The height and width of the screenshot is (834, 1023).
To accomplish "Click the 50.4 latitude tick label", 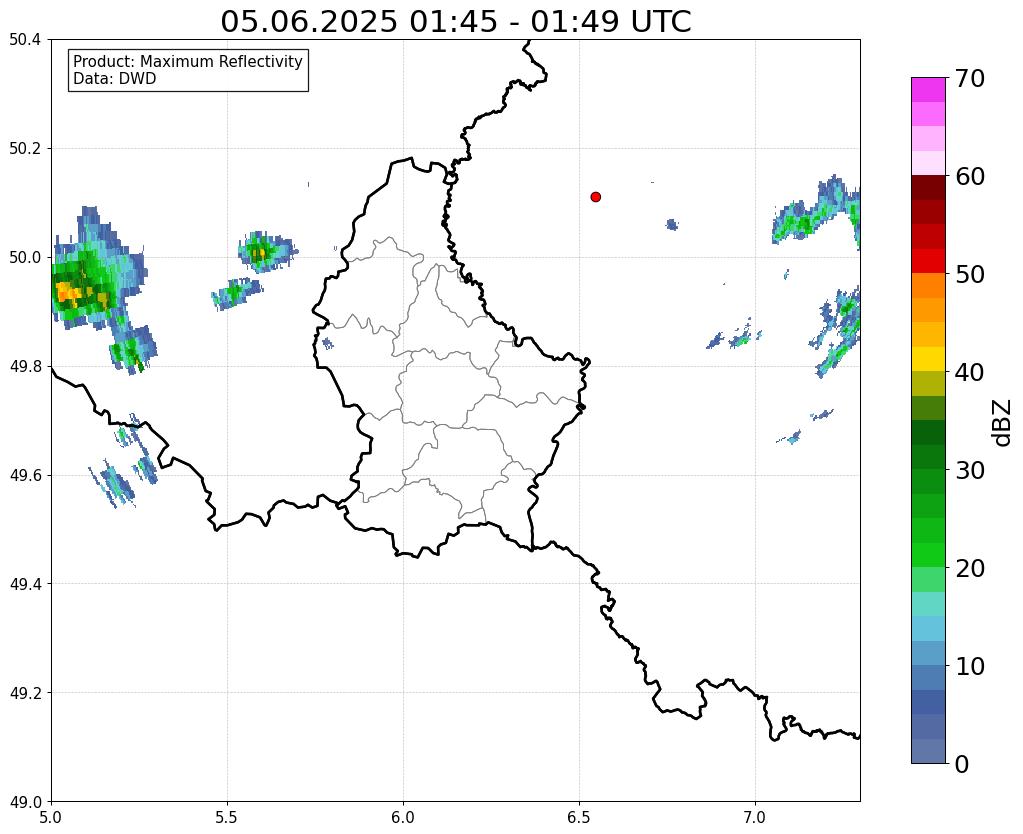I will 25,40.
